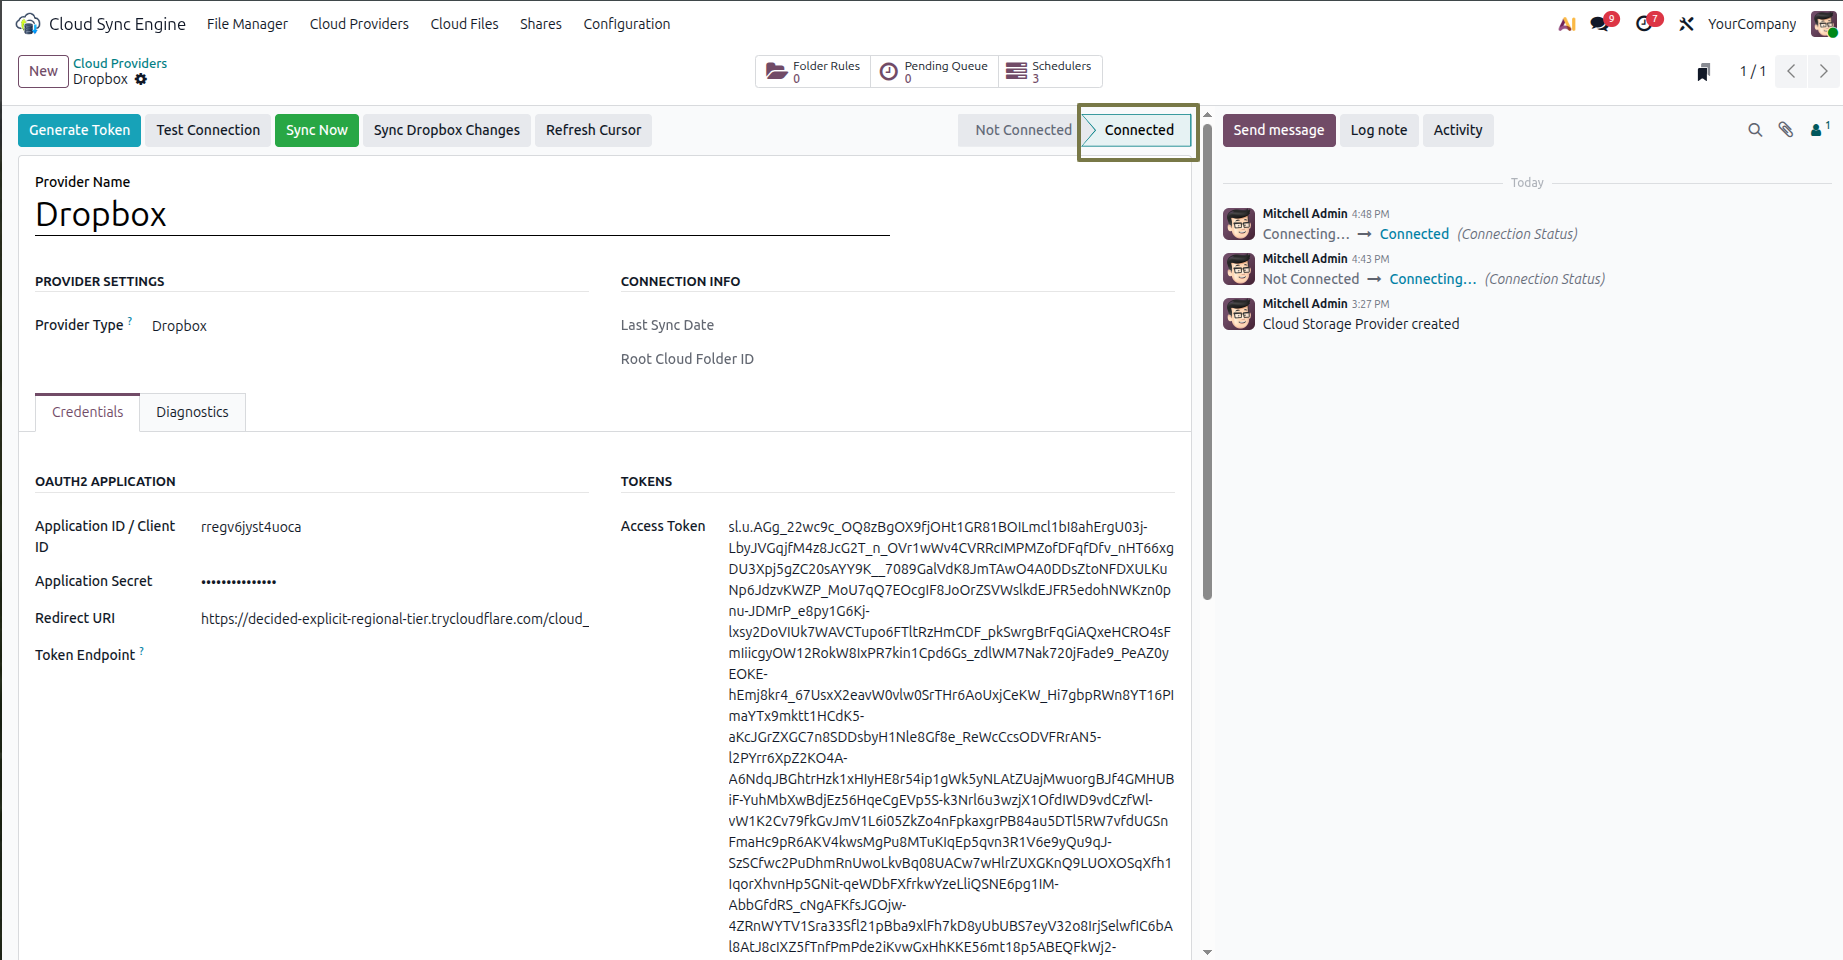This screenshot has width=1843, height=960.
Task: Select the Connected status stage
Action: 1138,130
